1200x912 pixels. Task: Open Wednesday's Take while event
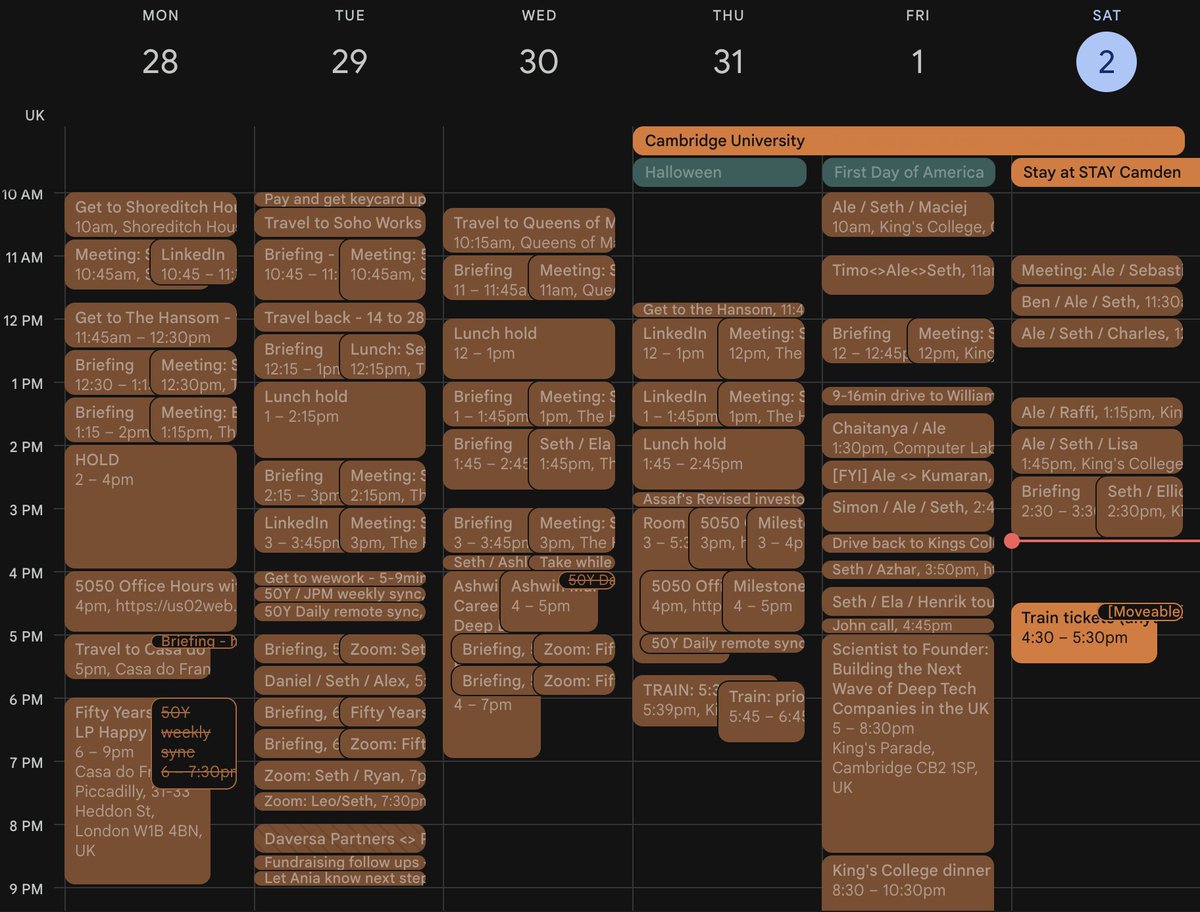(x=573, y=562)
